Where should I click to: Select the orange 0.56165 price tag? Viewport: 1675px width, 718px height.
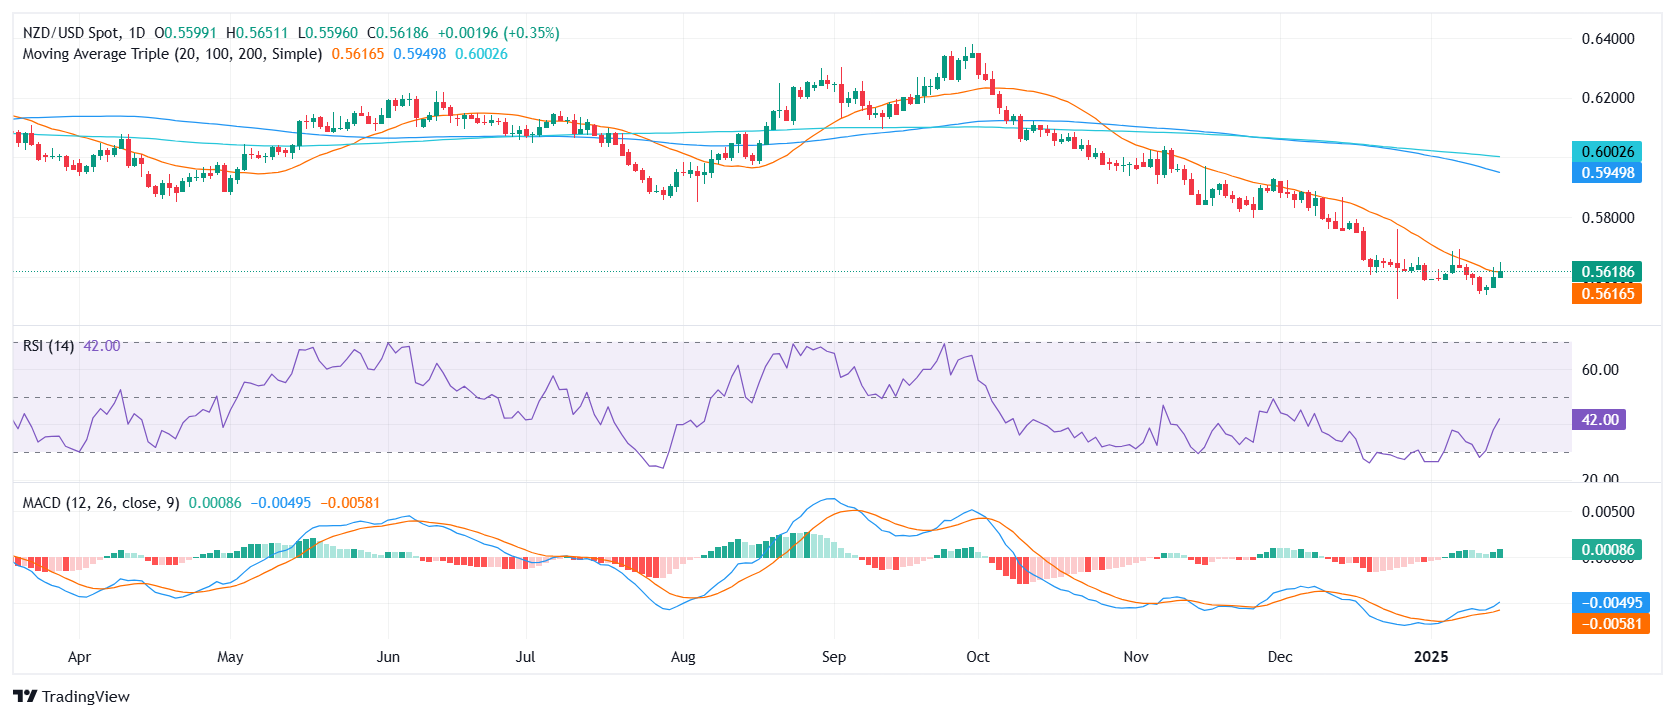click(1607, 294)
